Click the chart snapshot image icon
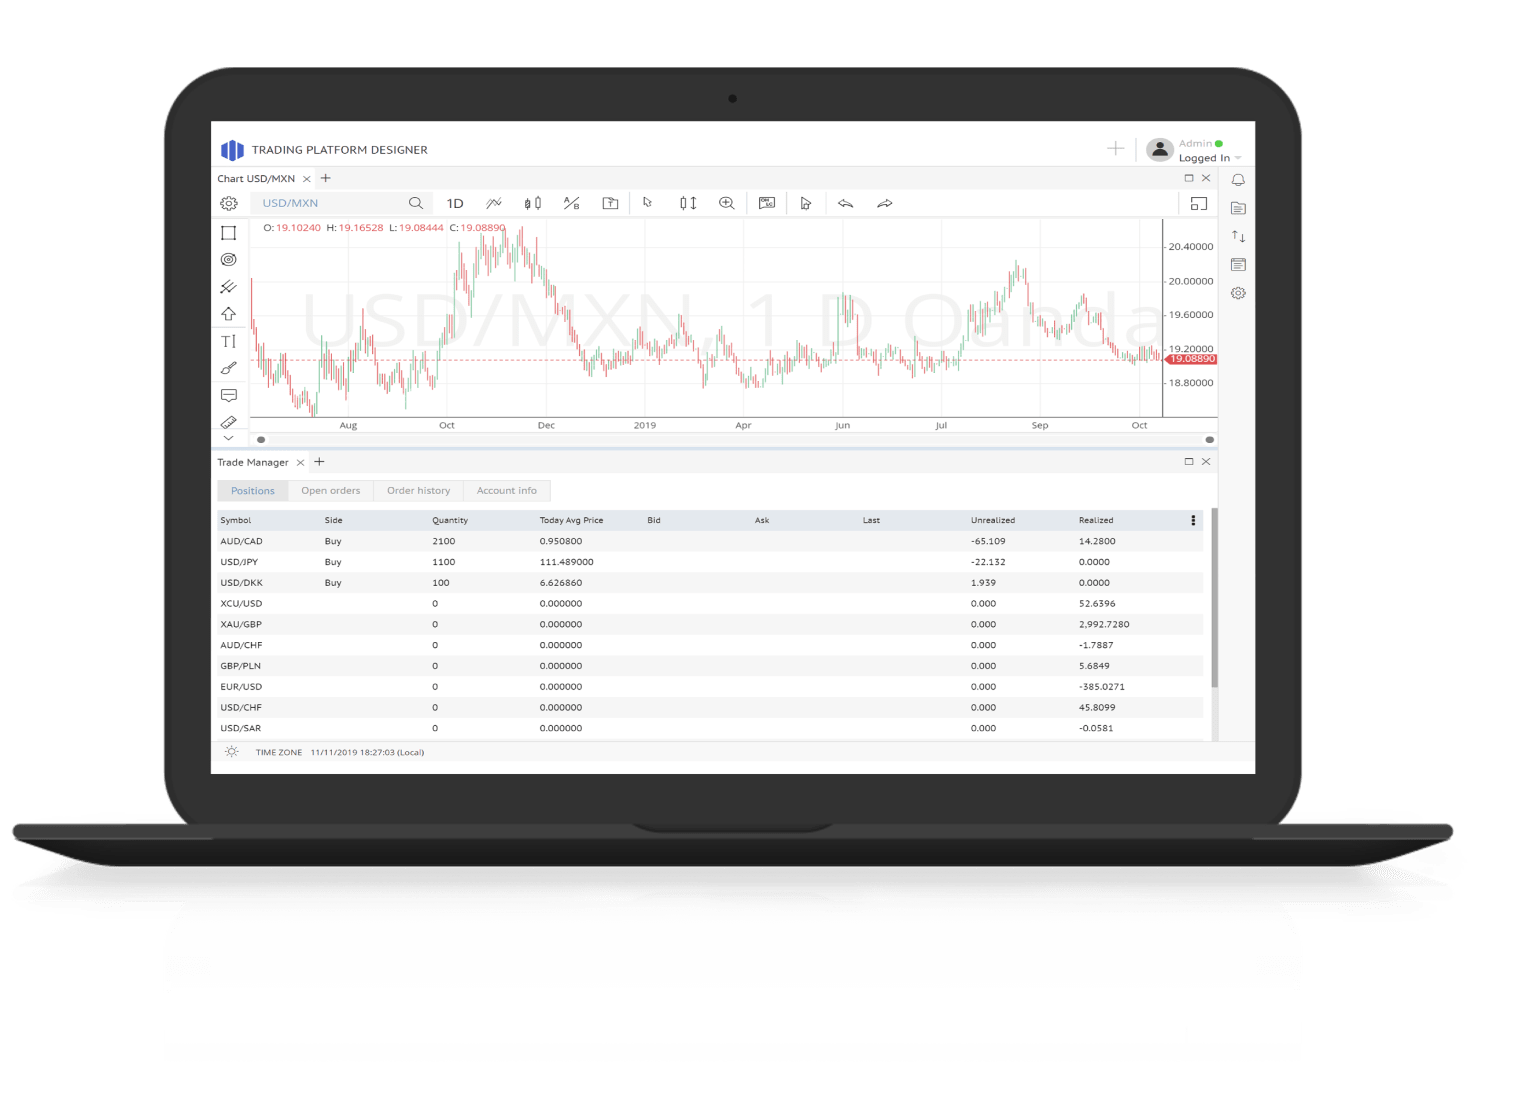The image size is (1534, 1094). 767,203
